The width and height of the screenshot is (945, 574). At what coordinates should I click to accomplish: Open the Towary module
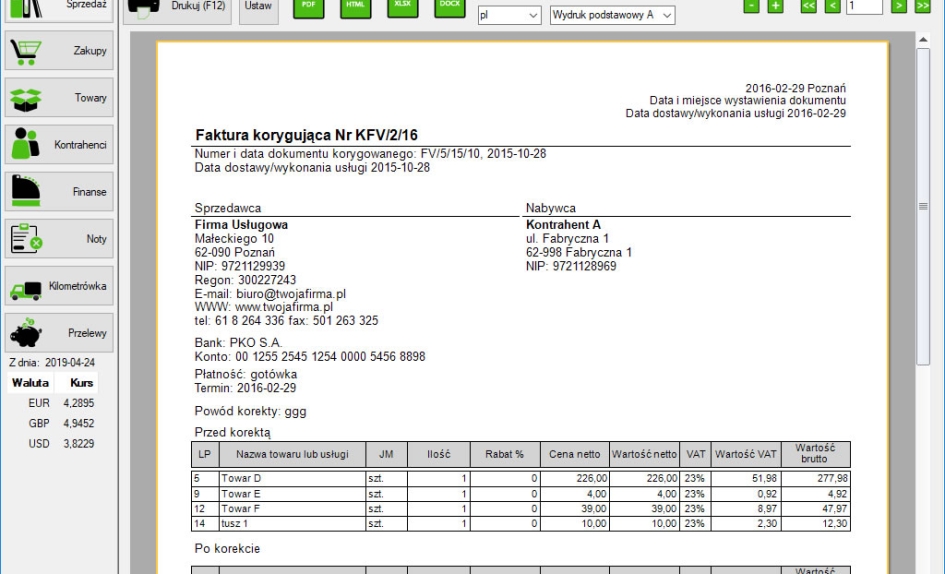pos(59,98)
